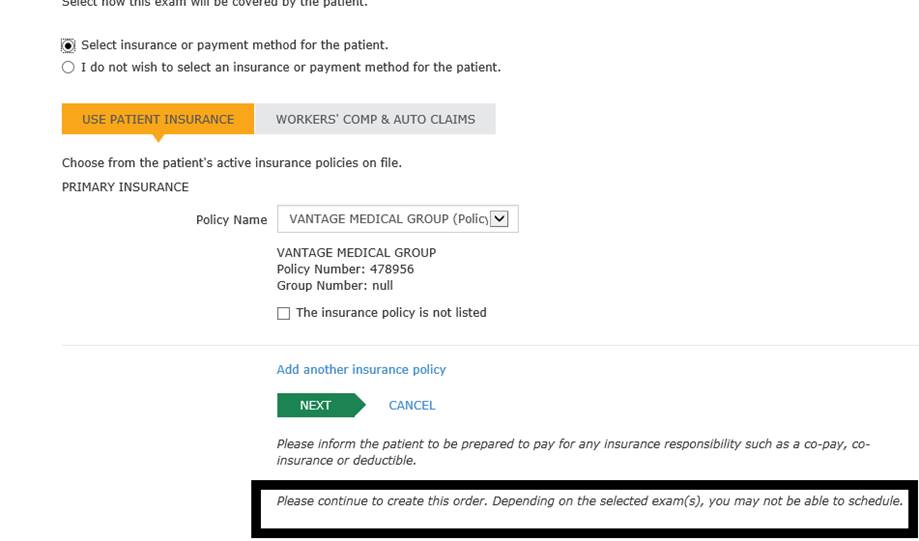Open the Policy Name dropdown arrow
919x541 pixels.
tap(500, 219)
